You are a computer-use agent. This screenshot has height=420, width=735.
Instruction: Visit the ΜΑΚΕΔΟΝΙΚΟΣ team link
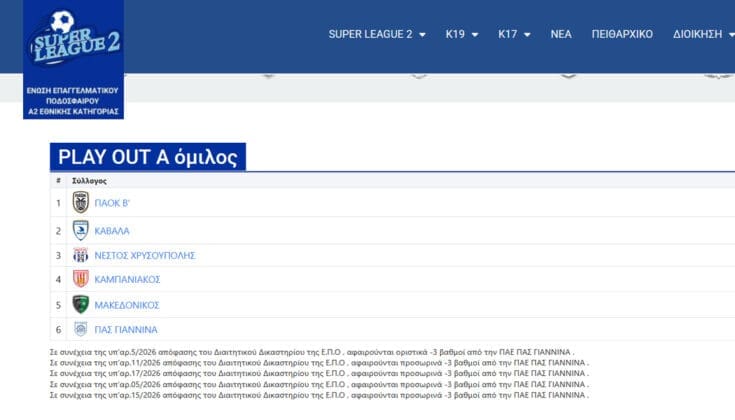(127, 305)
